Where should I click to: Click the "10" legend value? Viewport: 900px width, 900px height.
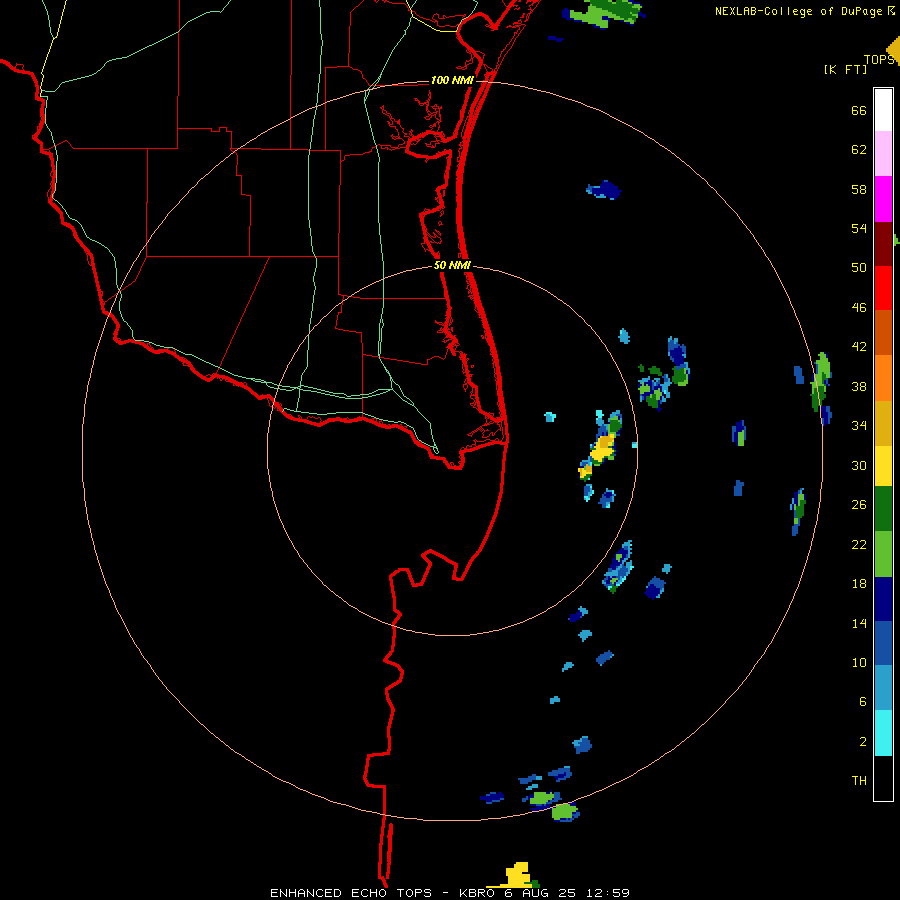coord(859,662)
